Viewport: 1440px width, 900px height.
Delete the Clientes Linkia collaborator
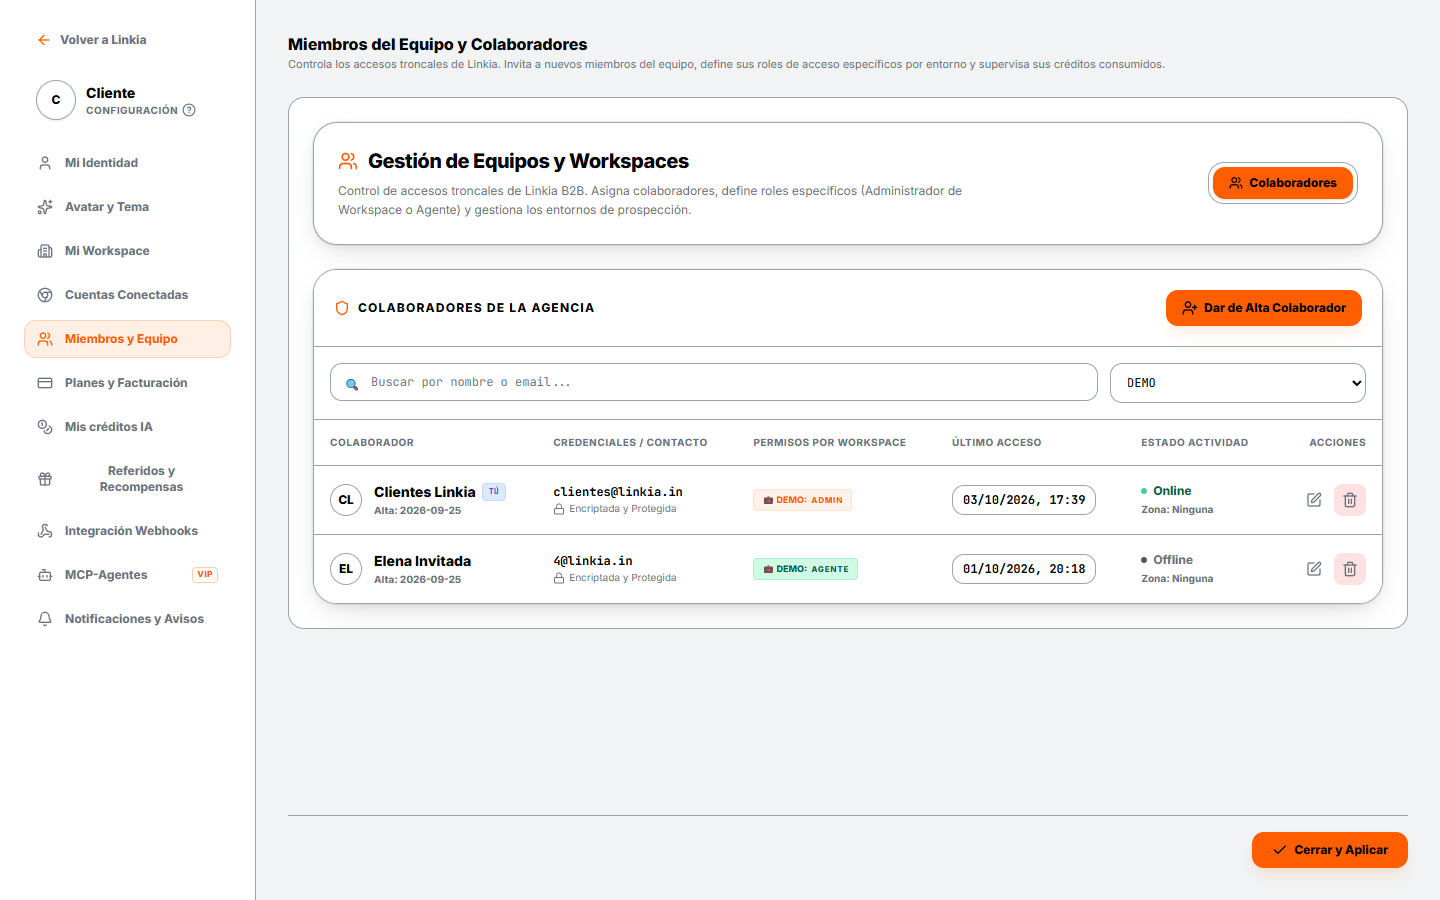[x=1350, y=500]
